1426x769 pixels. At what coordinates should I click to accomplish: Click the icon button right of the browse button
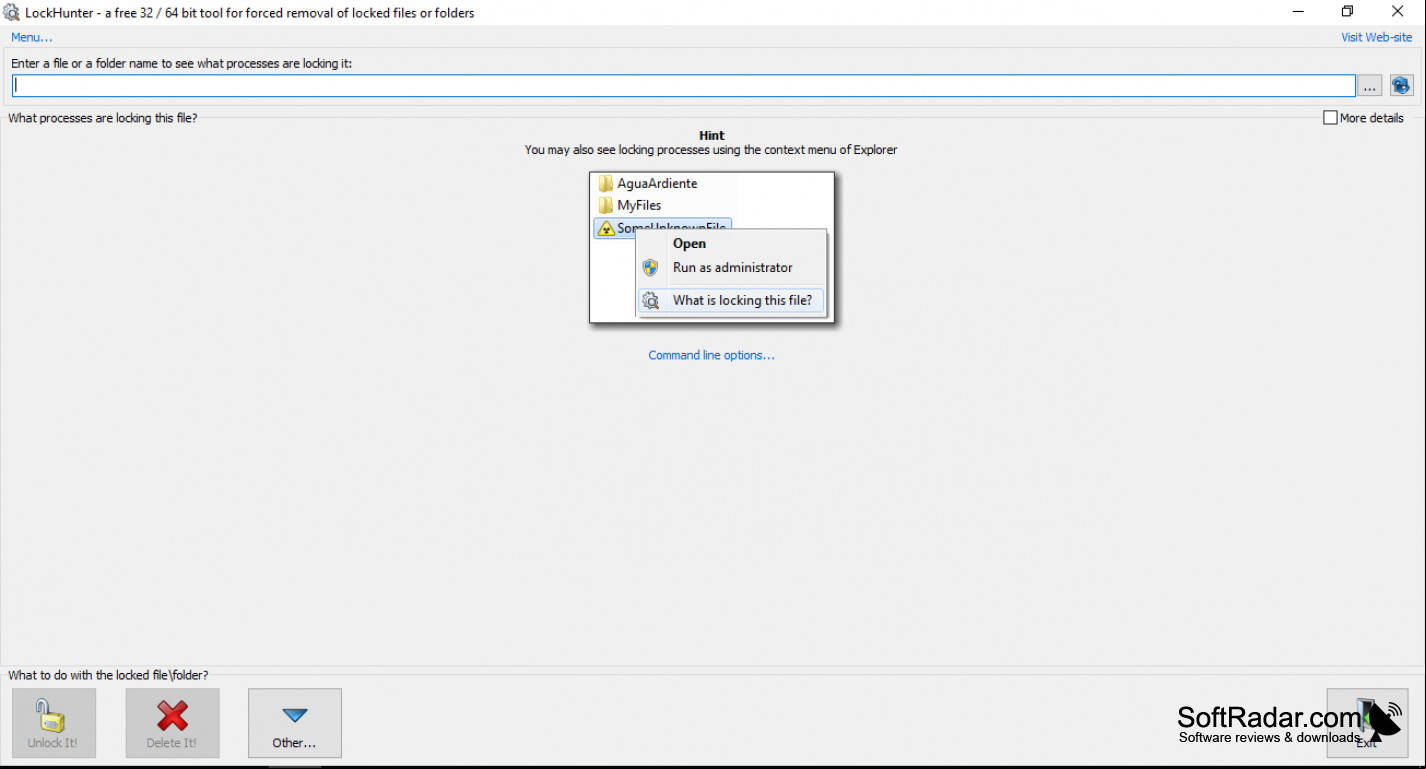coord(1401,86)
